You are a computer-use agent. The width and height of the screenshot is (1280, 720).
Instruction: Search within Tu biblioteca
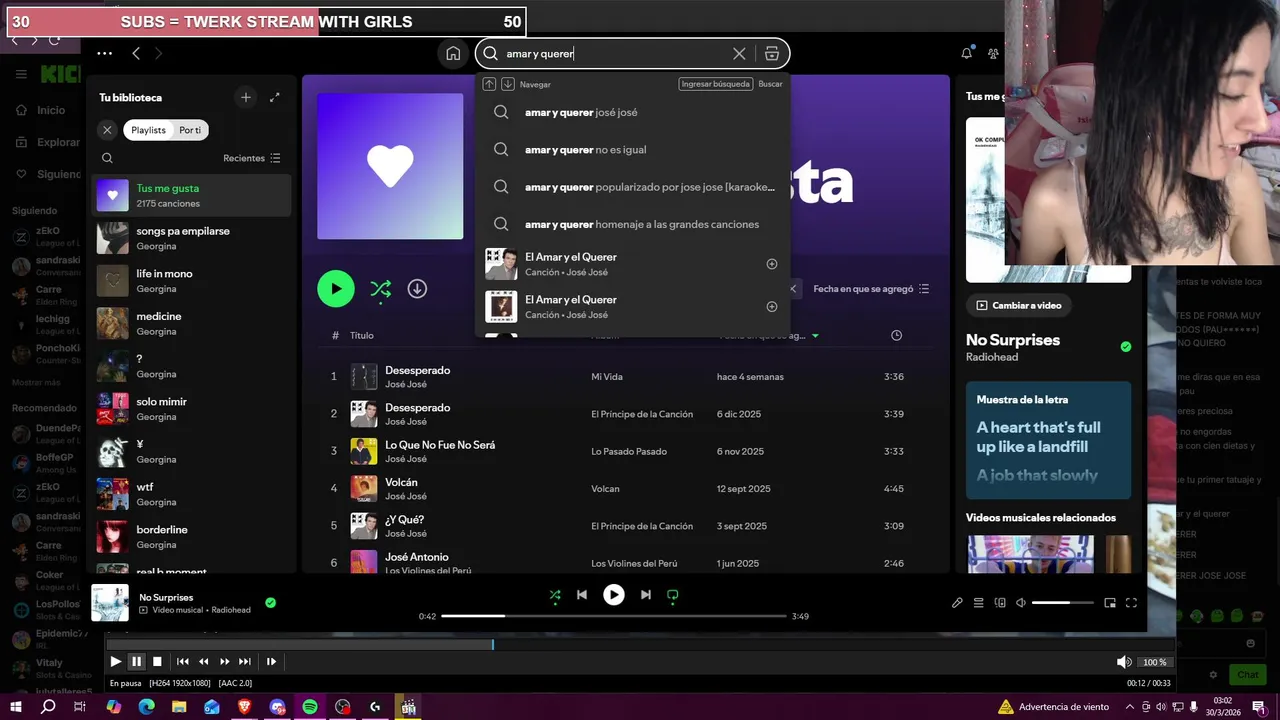[107, 158]
